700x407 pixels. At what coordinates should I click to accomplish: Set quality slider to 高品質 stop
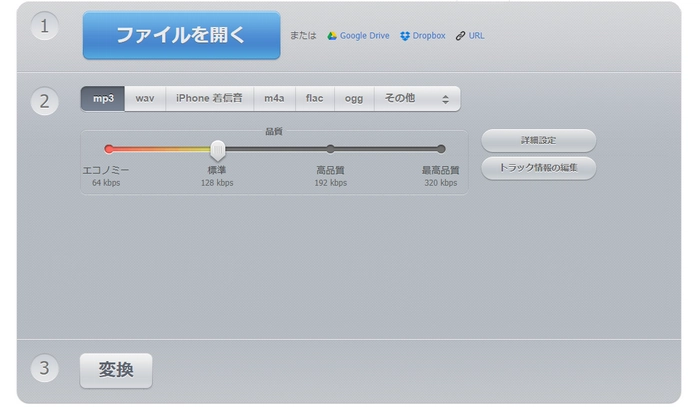coord(330,149)
